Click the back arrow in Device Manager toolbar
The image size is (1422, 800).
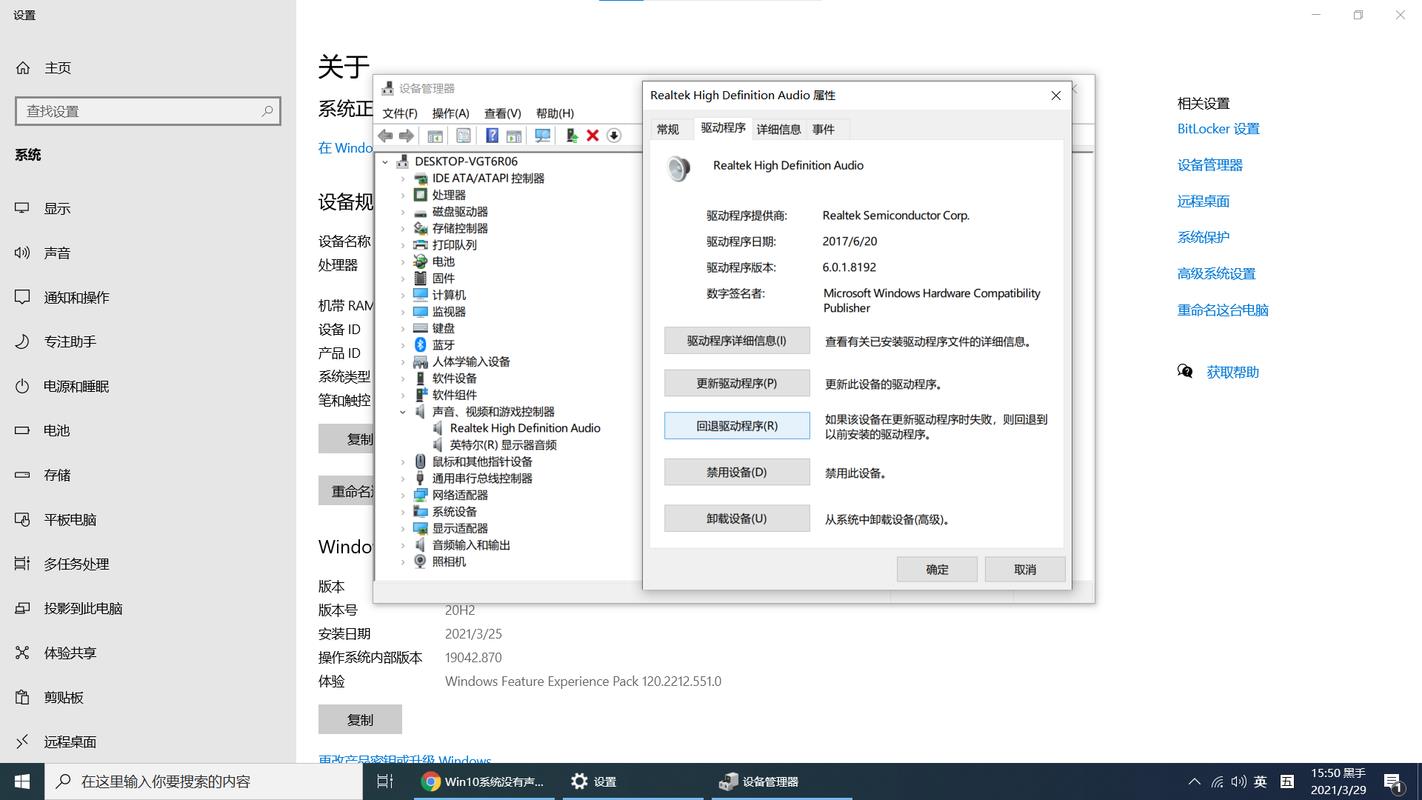point(386,136)
